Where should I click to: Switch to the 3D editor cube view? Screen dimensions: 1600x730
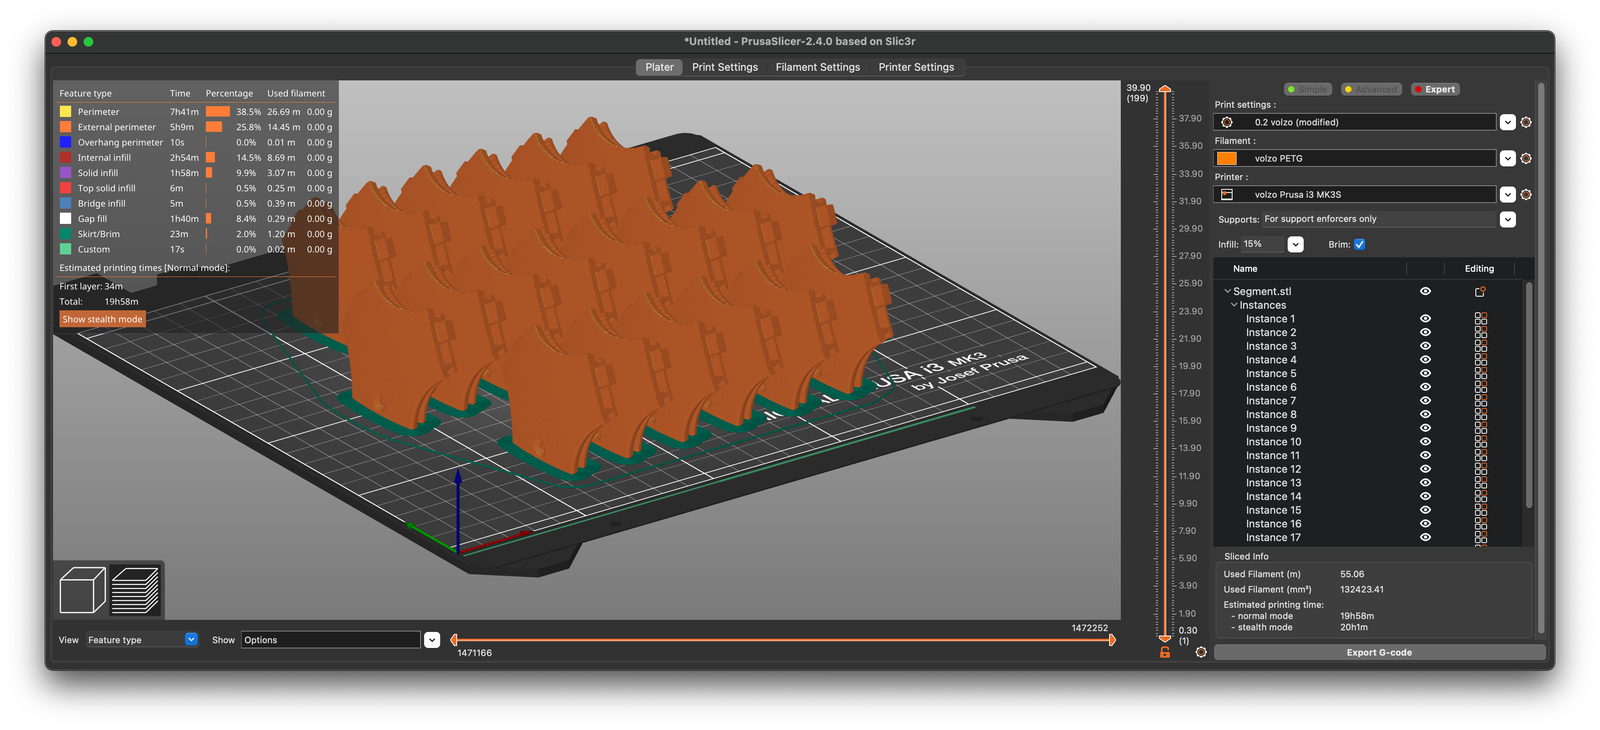[82, 590]
